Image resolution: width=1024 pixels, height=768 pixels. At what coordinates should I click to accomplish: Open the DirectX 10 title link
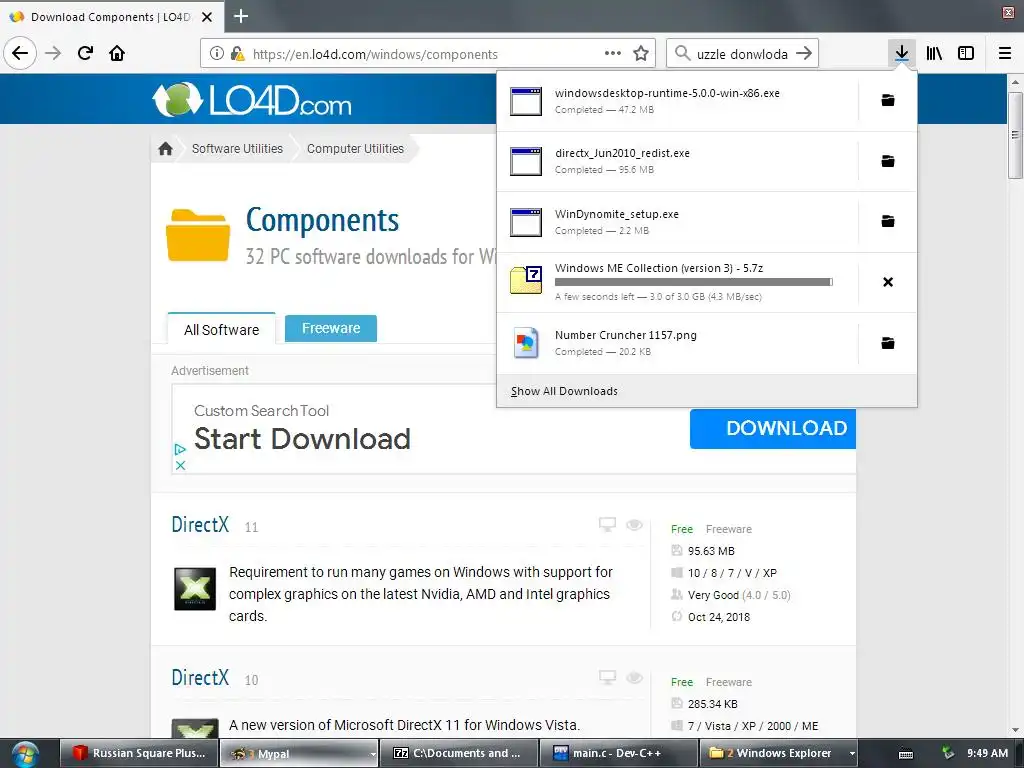click(200, 677)
